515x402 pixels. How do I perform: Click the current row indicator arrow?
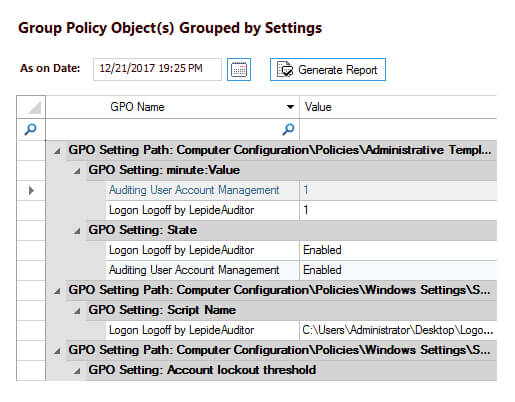point(31,190)
